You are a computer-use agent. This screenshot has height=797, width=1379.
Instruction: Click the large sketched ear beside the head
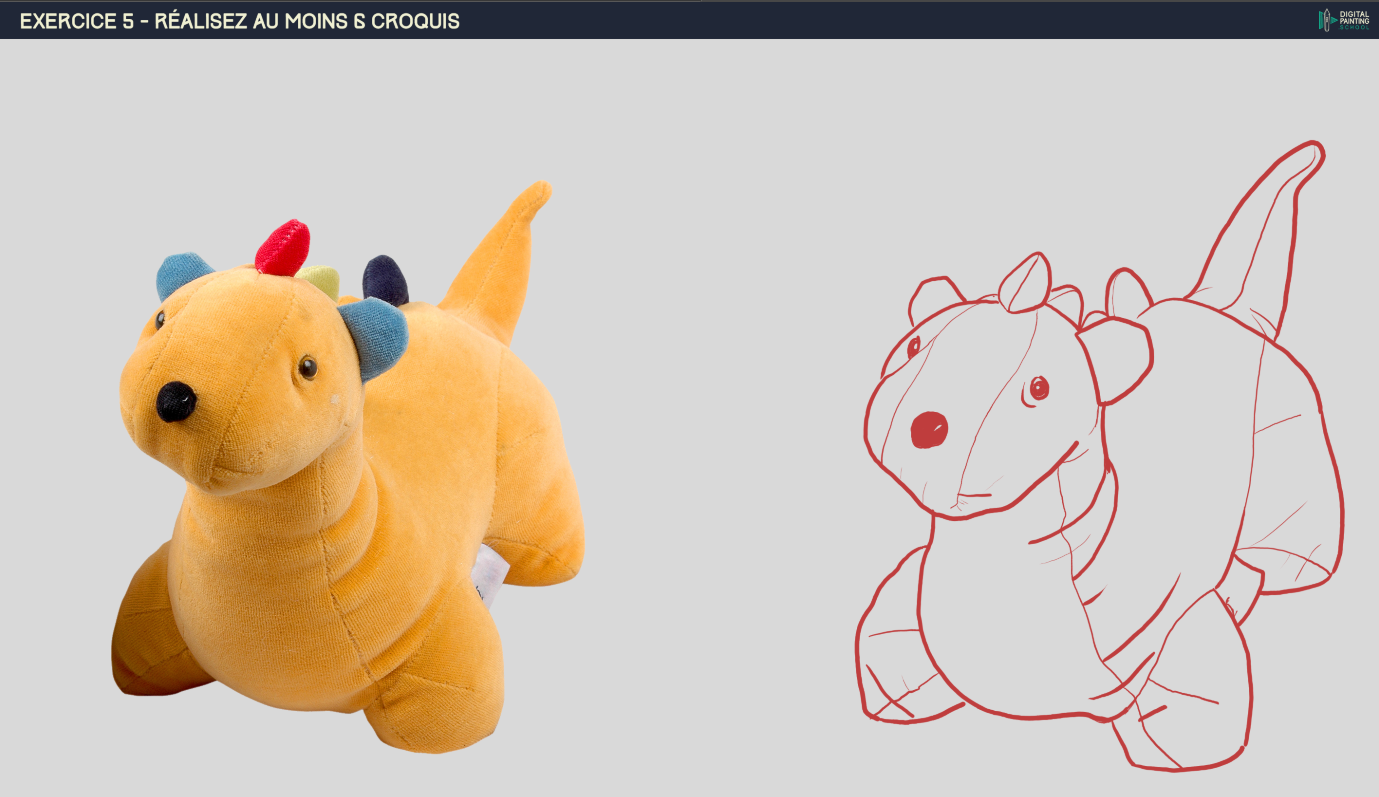(x=1115, y=360)
